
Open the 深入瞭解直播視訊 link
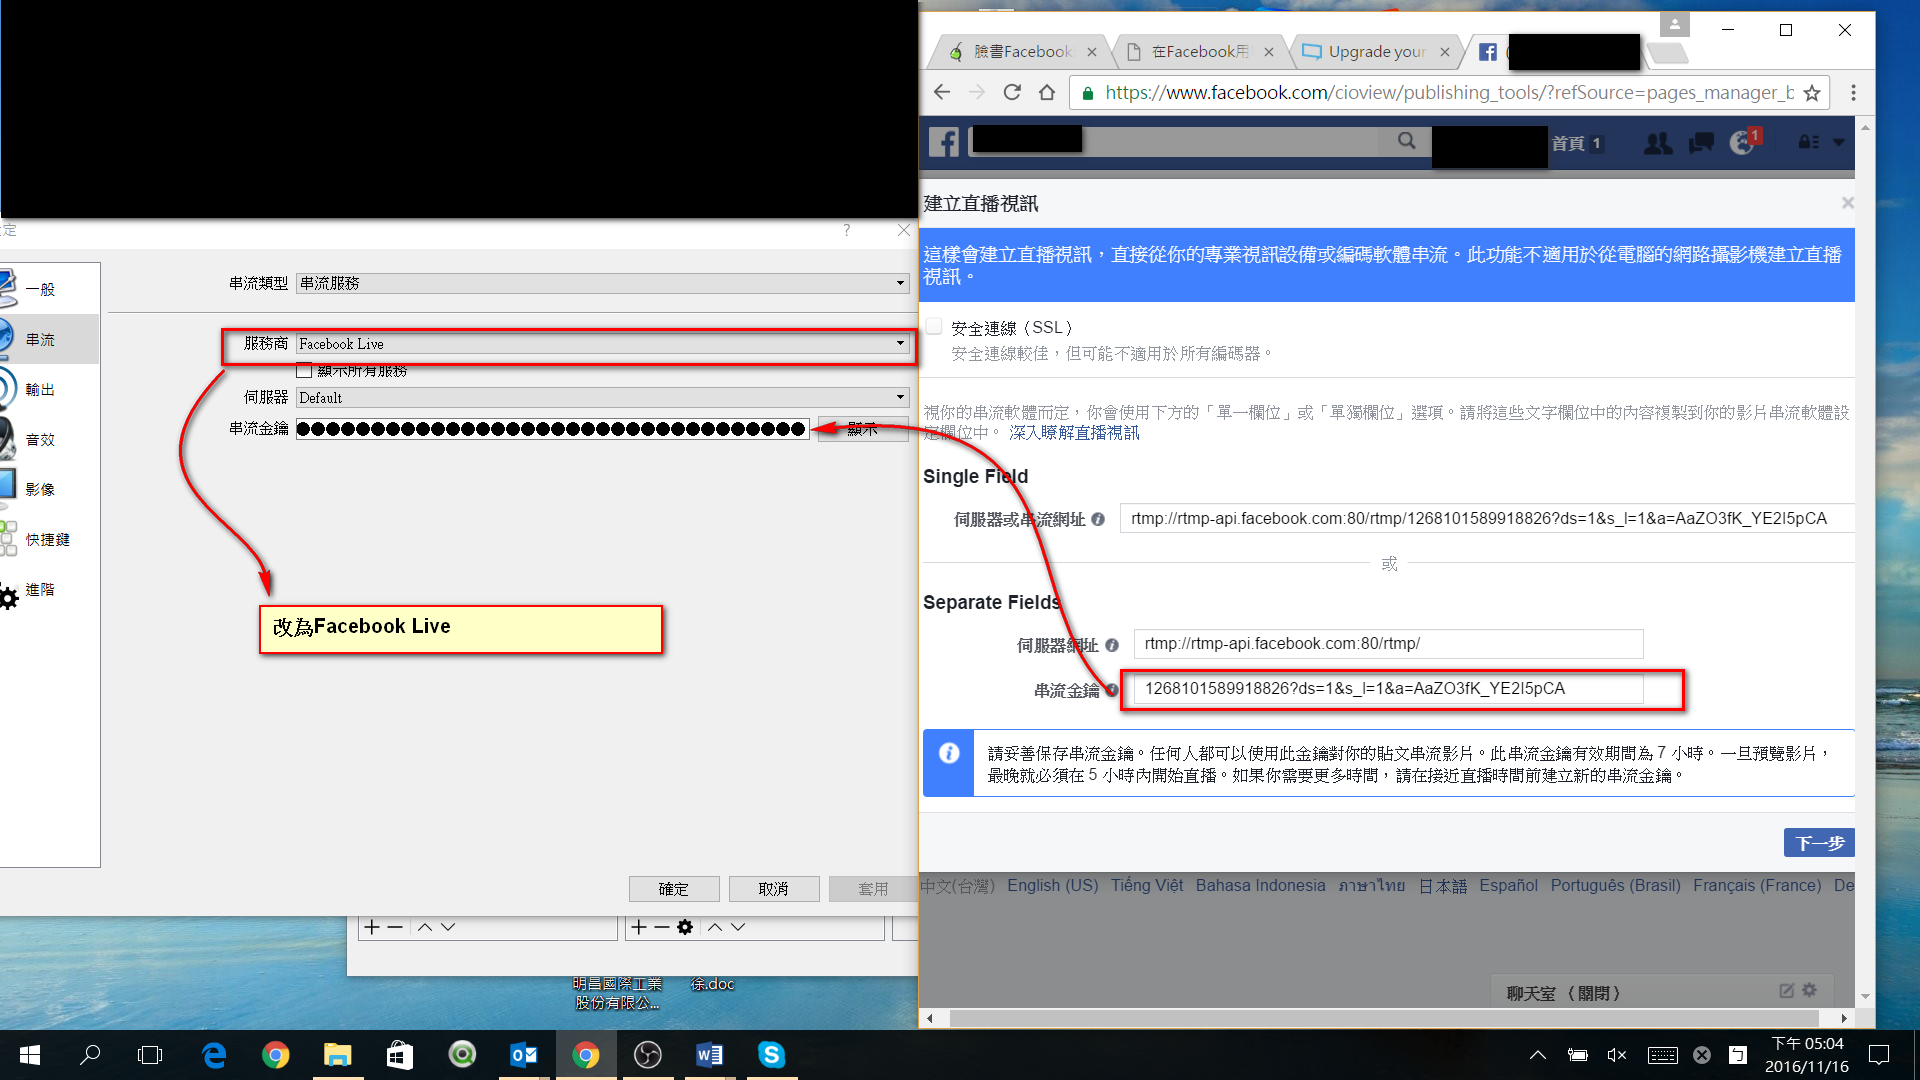point(1074,433)
